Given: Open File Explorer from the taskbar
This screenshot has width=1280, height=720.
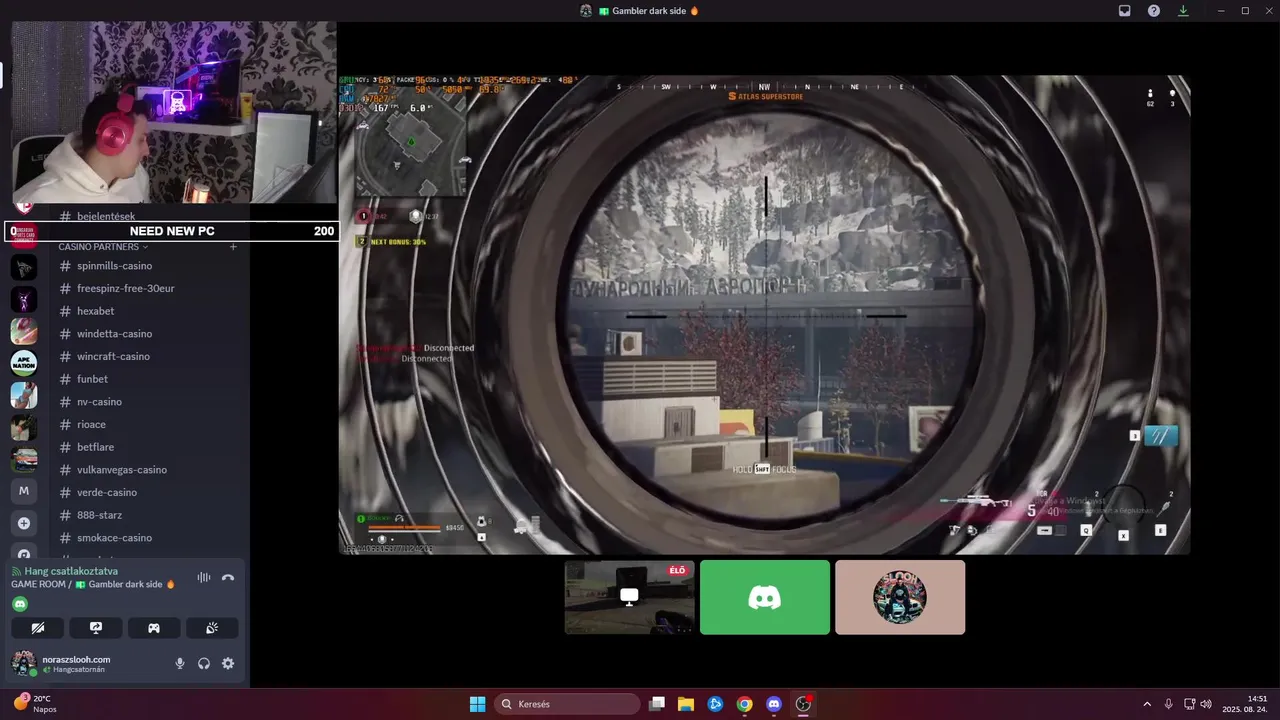Looking at the screenshot, I should click(x=686, y=704).
